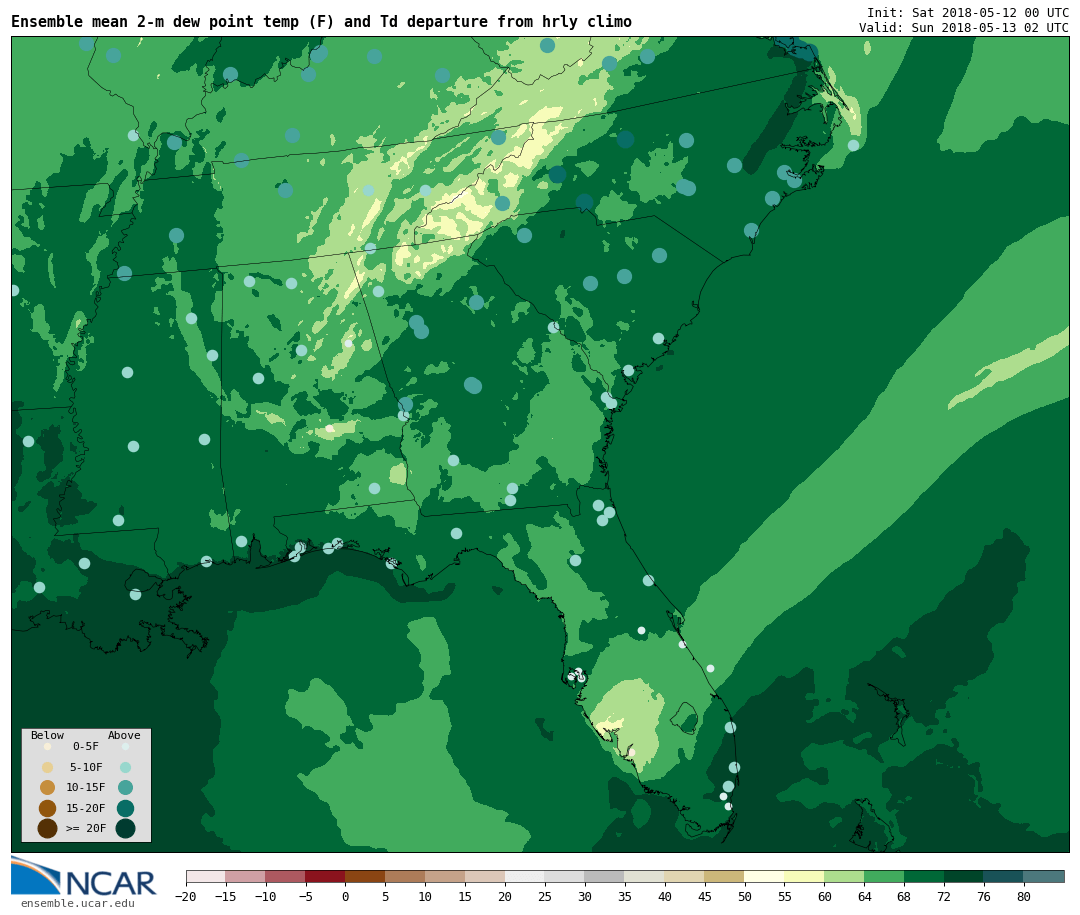1080x915 pixels.
Task: Pick the dusty pink -15 to -10 colorbar swatch
Action: [x=246, y=876]
